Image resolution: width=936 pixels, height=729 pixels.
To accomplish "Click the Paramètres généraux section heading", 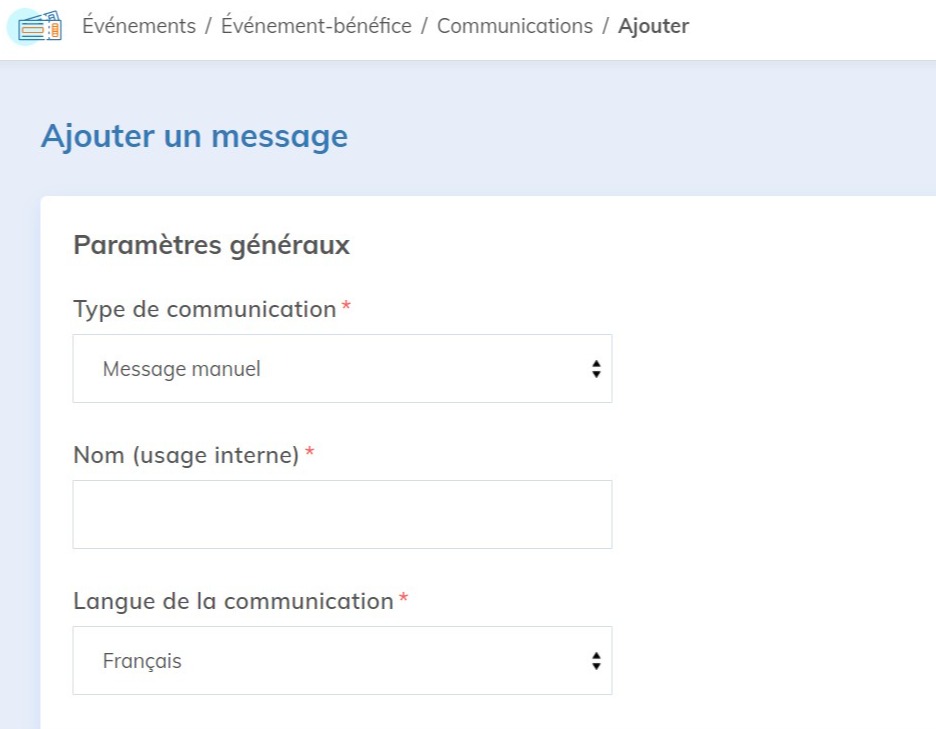I will tap(210, 245).
